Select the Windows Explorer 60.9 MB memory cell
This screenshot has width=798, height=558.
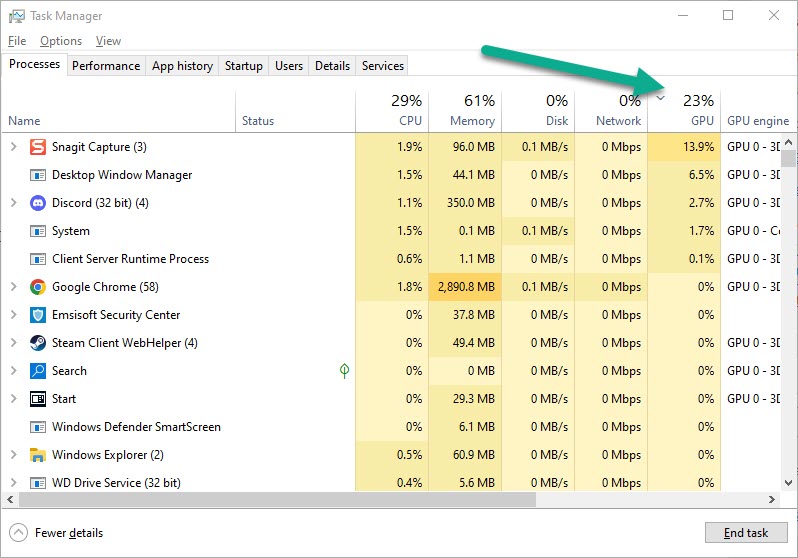coord(465,455)
